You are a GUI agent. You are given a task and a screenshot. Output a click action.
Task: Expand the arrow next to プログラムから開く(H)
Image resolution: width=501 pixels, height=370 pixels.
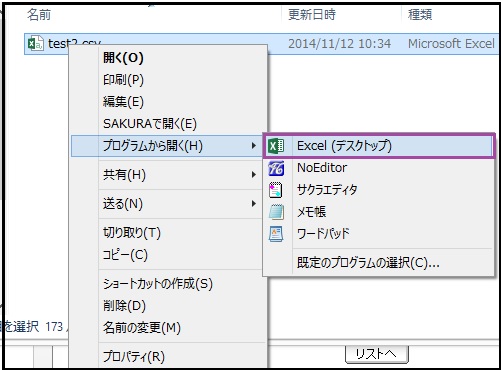(254, 146)
